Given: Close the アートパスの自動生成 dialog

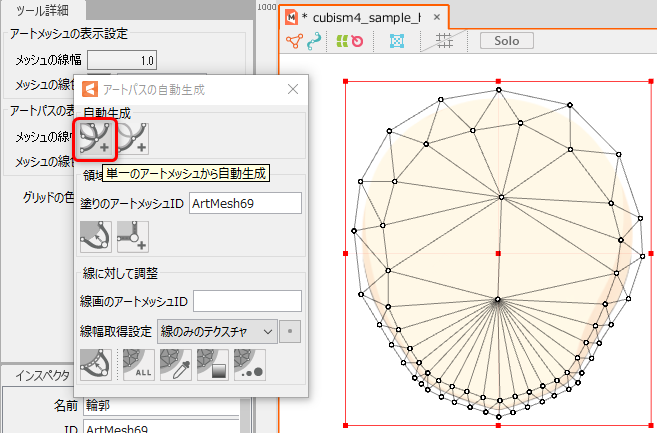Looking at the screenshot, I should (x=293, y=89).
